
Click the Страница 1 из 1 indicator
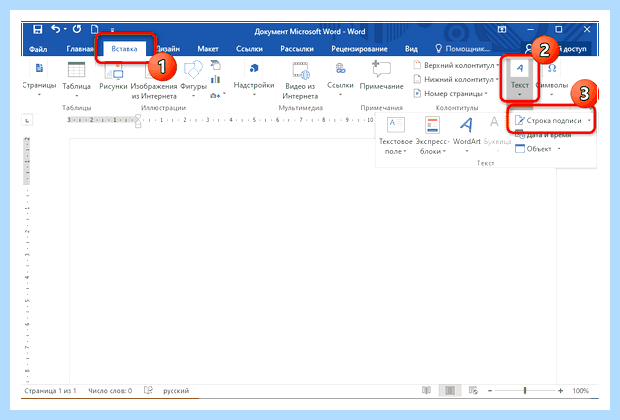click(50, 391)
